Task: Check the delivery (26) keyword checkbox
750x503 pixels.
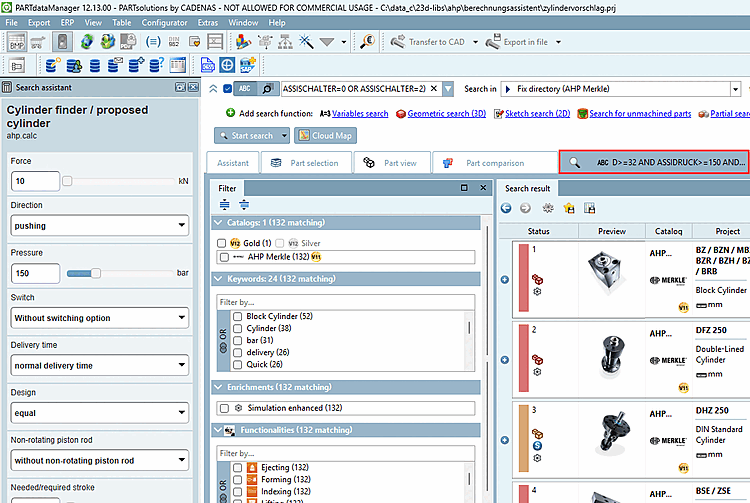Action: [x=238, y=352]
